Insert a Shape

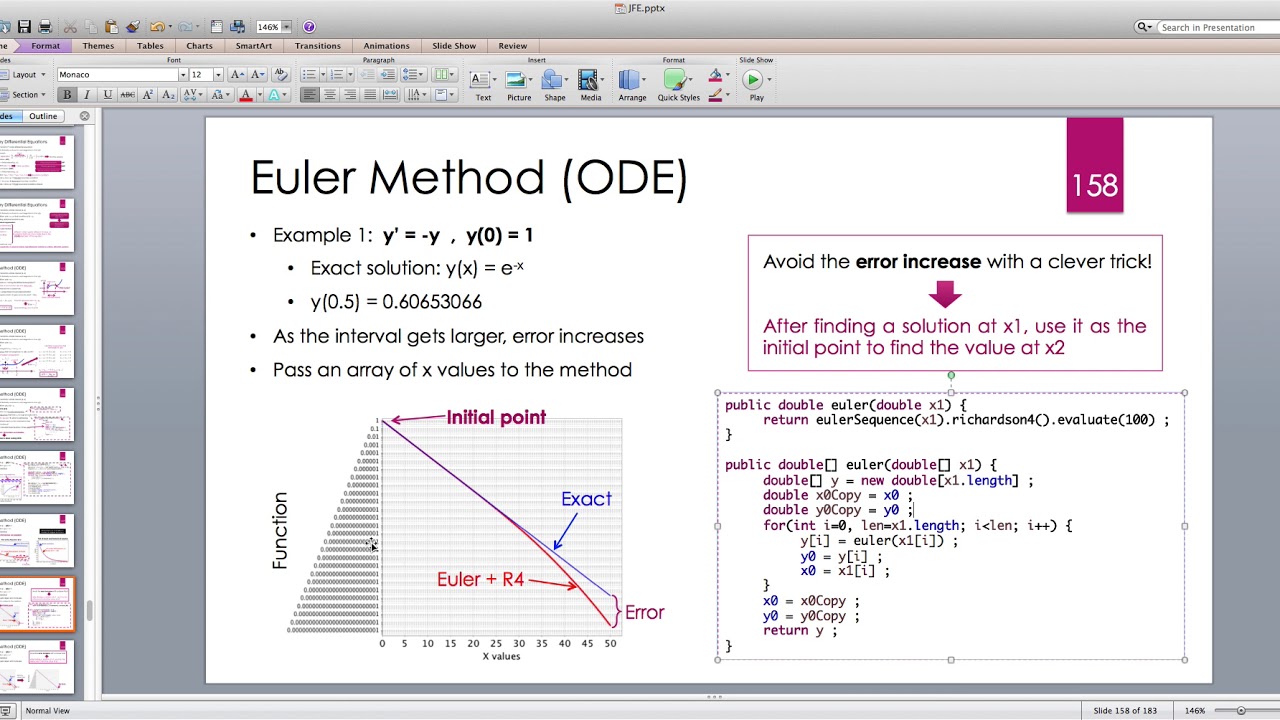coord(555,85)
